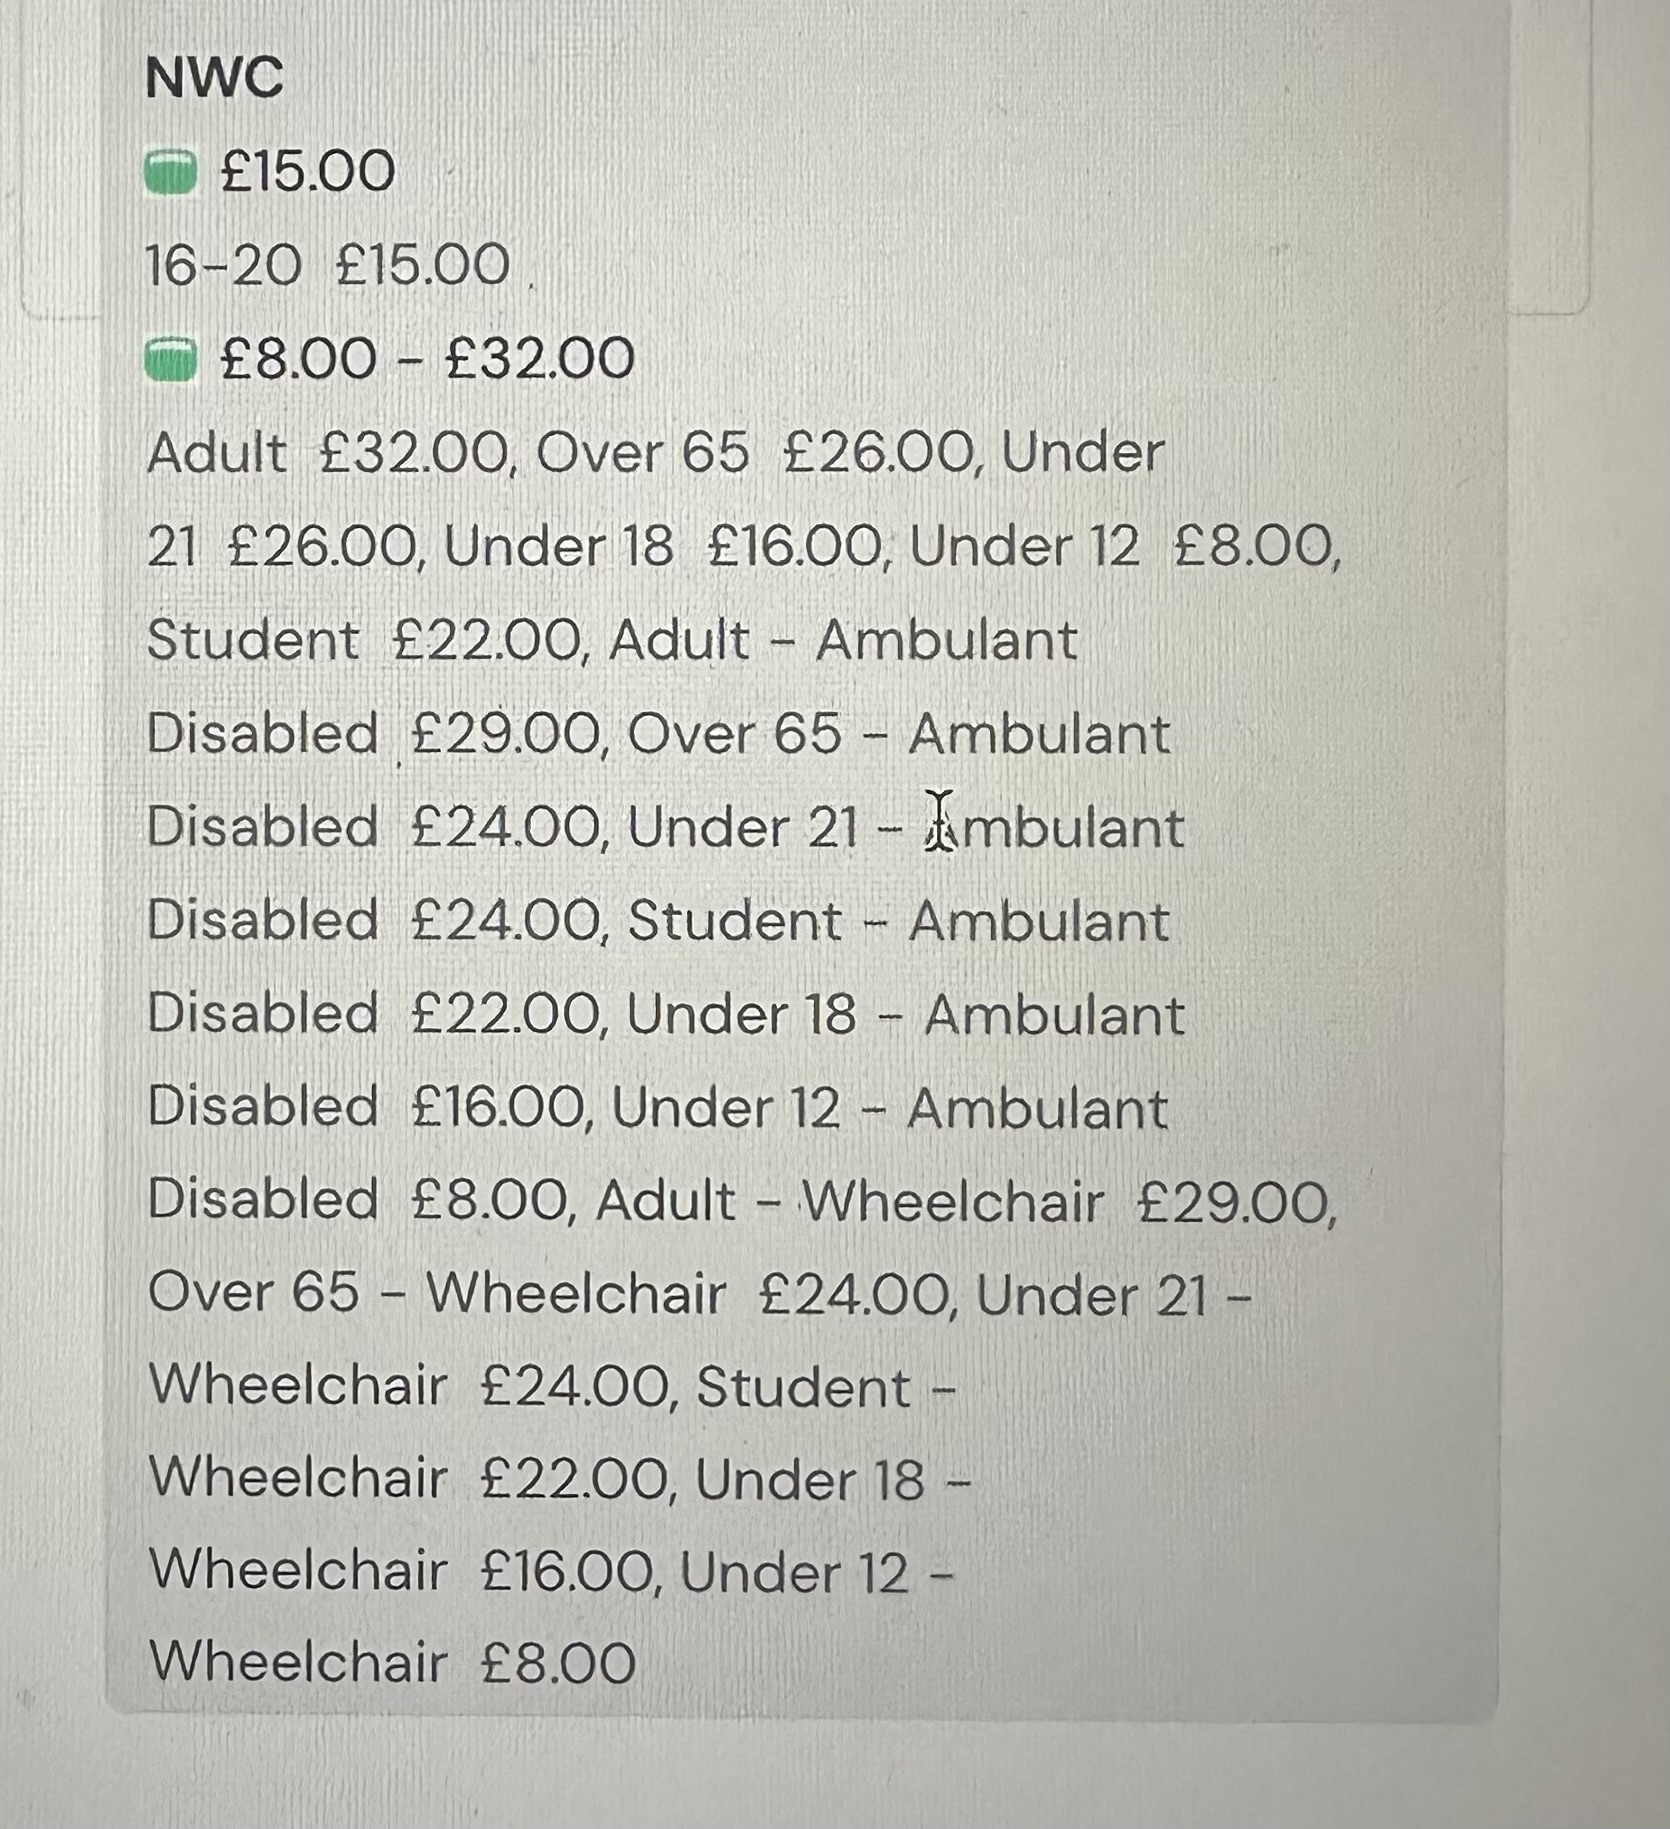The image size is (1670, 1829).
Task: Click the Student – Ambulant text
Action: [x=898, y=921]
